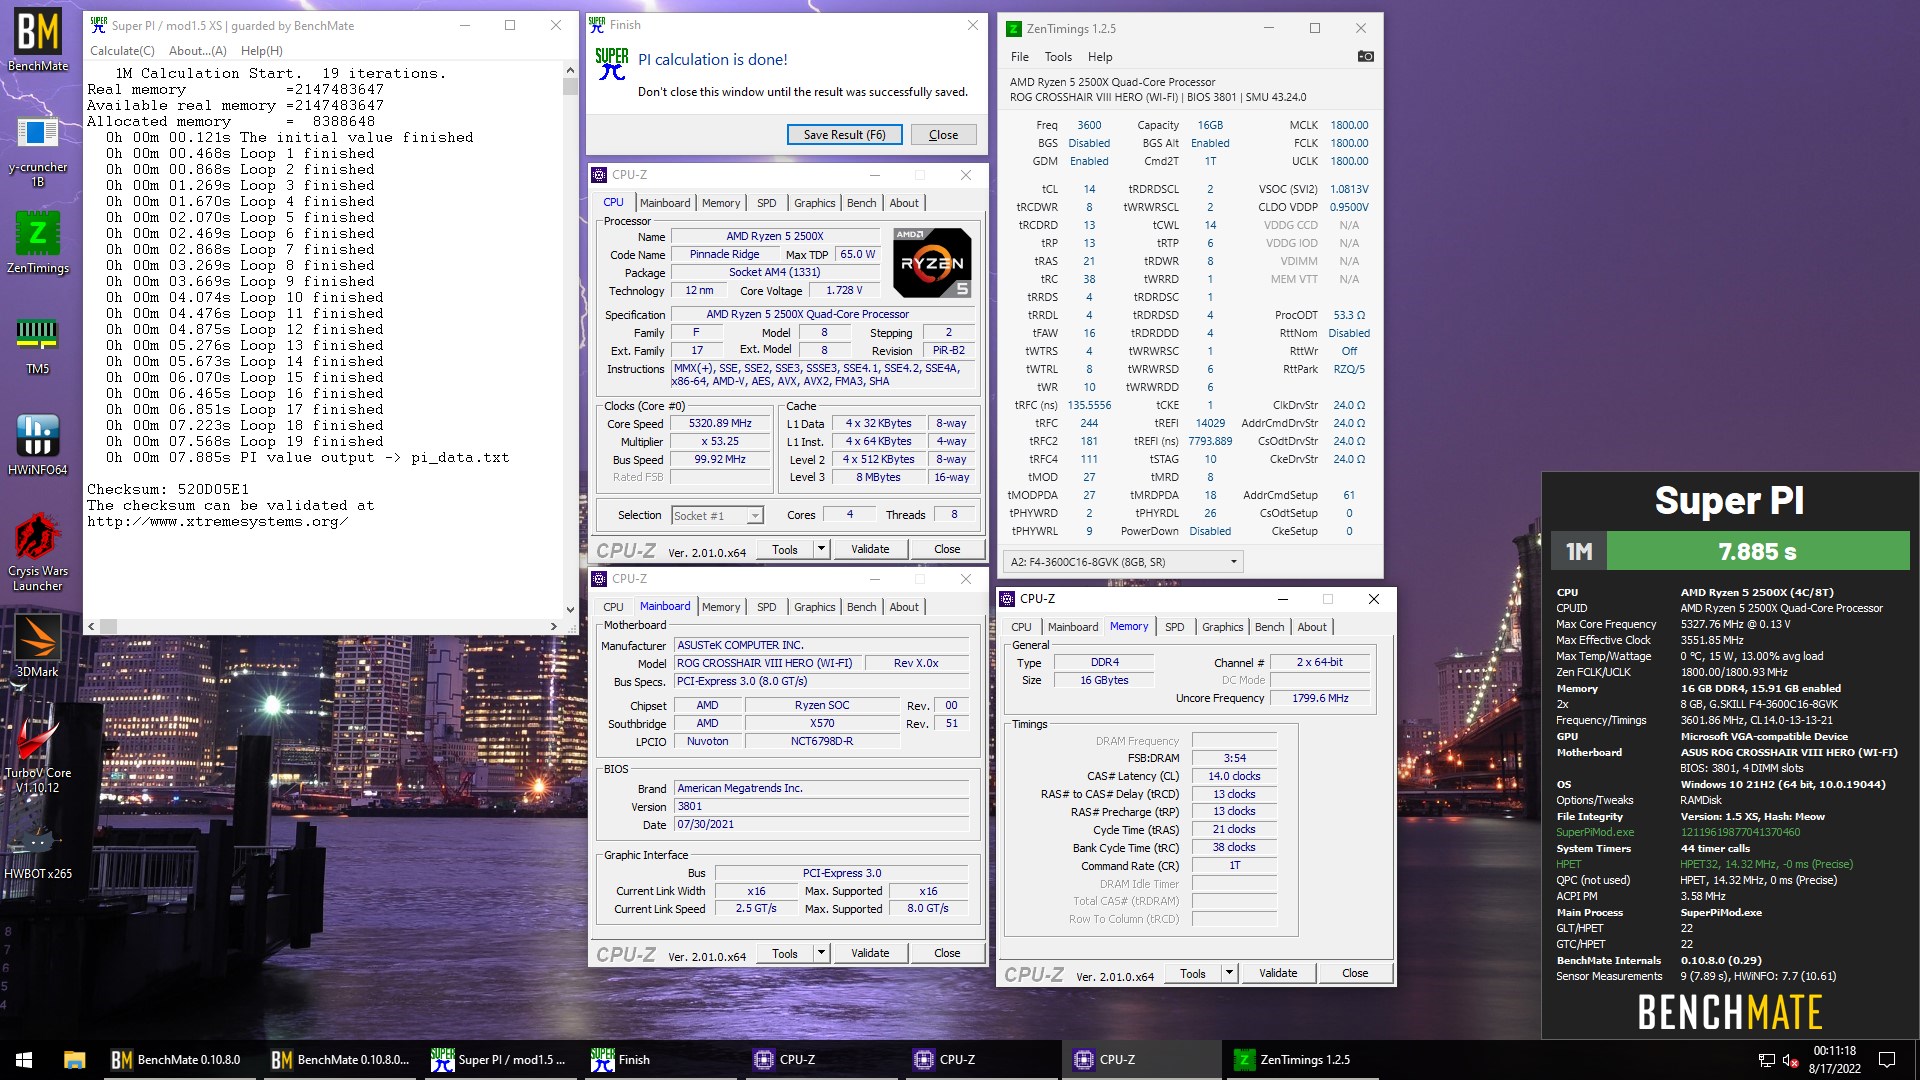Switch to SPD tab in top CPU-Z window
Screen dimensions: 1920x1080
pyautogui.click(x=767, y=203)
